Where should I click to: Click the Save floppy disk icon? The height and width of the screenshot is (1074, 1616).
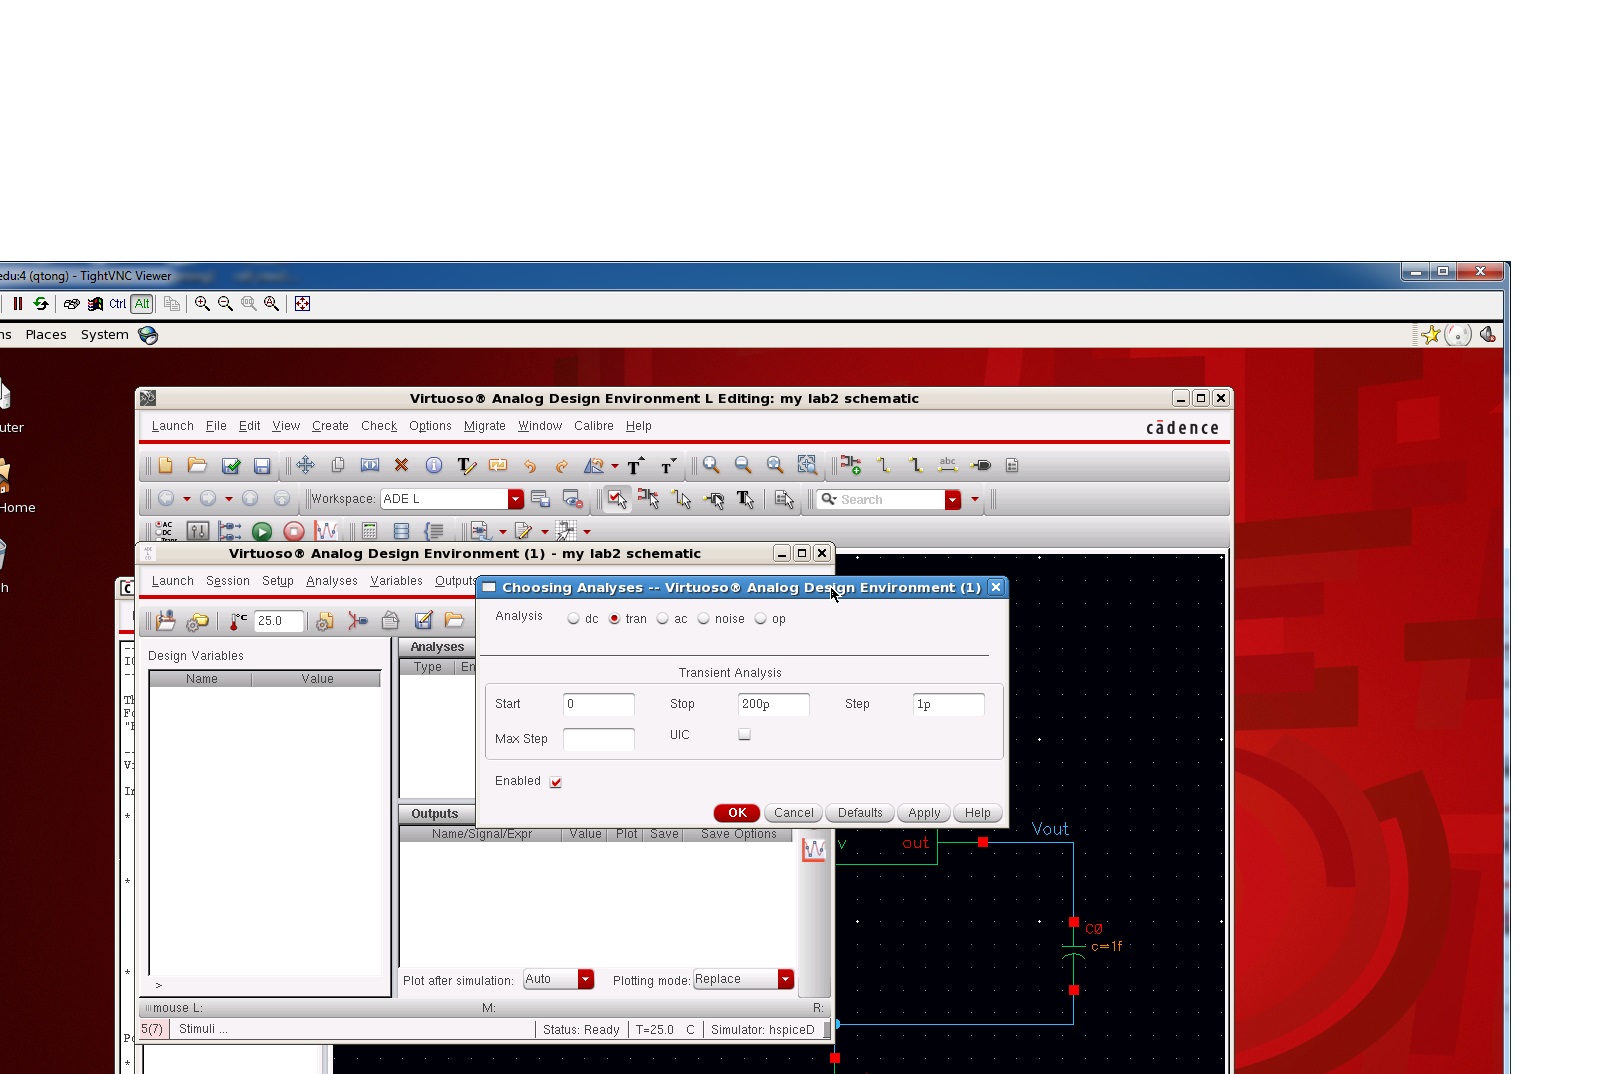pos(262,465)
